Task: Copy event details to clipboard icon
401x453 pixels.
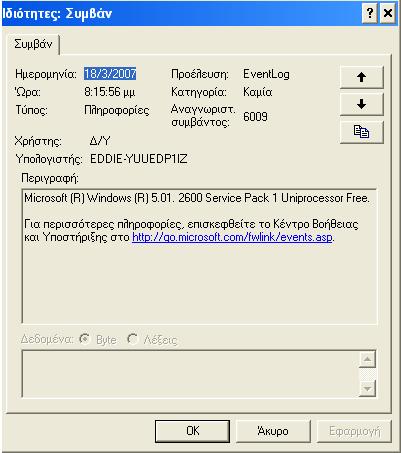Action: pyautogui.click(x=362, y=132)
